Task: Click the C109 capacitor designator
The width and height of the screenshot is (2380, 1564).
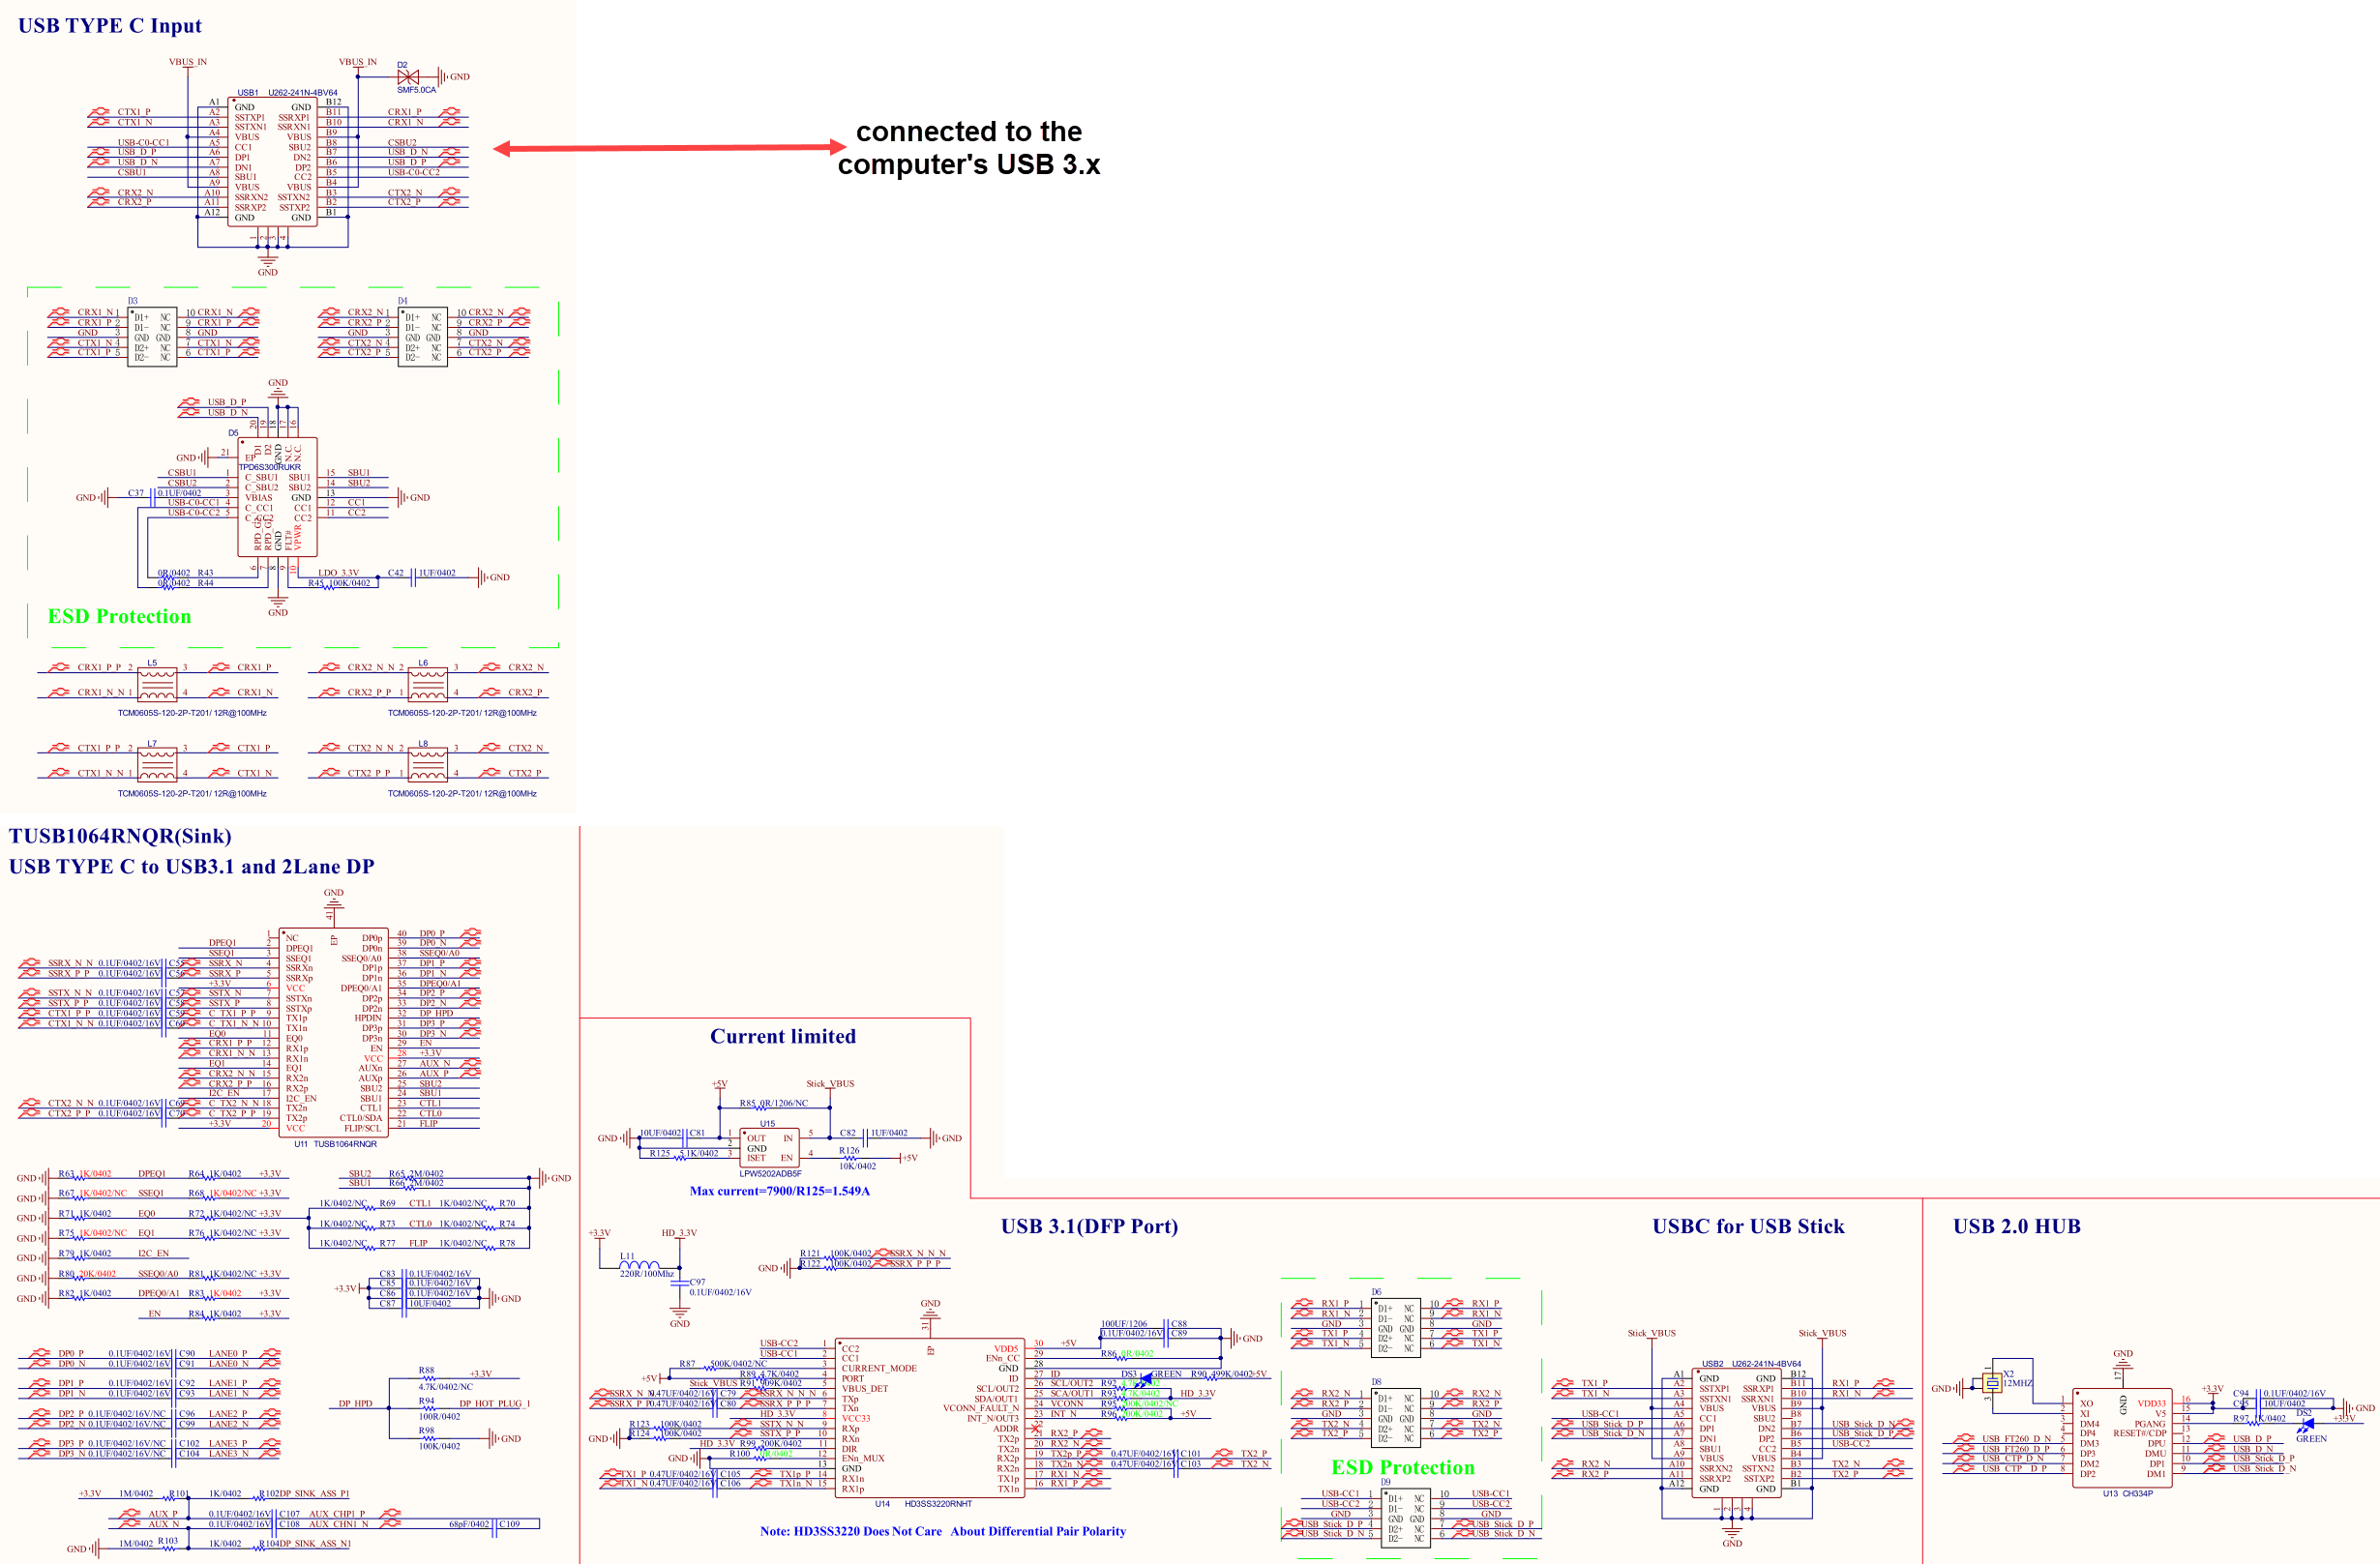Action: pos(509,1524)
